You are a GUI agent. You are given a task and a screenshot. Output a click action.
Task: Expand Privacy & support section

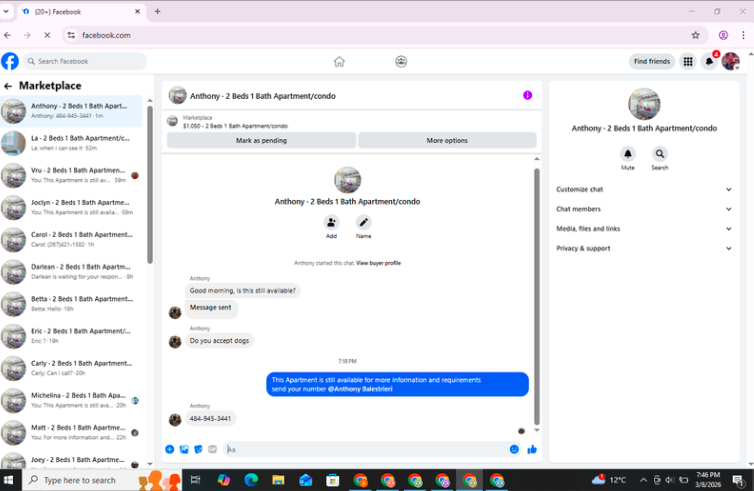[644, 249]
